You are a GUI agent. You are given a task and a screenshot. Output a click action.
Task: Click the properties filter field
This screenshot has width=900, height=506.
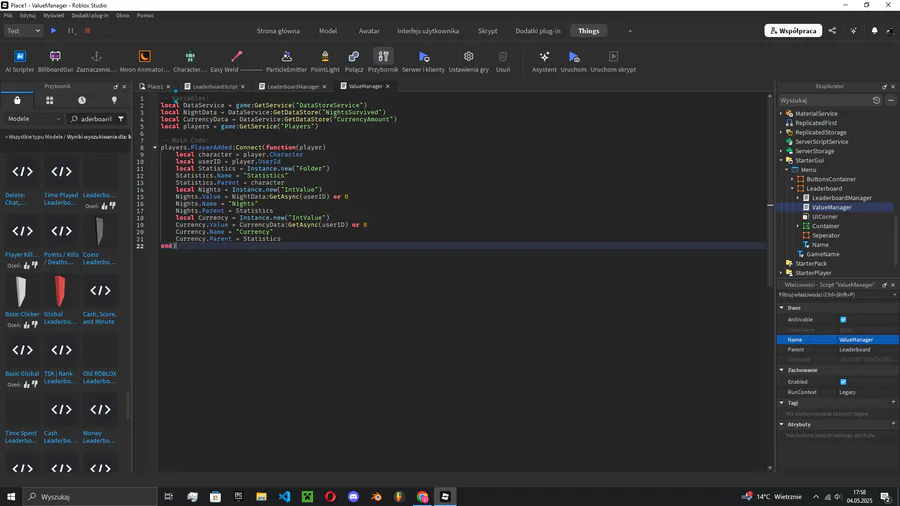(x=835, y=295)
